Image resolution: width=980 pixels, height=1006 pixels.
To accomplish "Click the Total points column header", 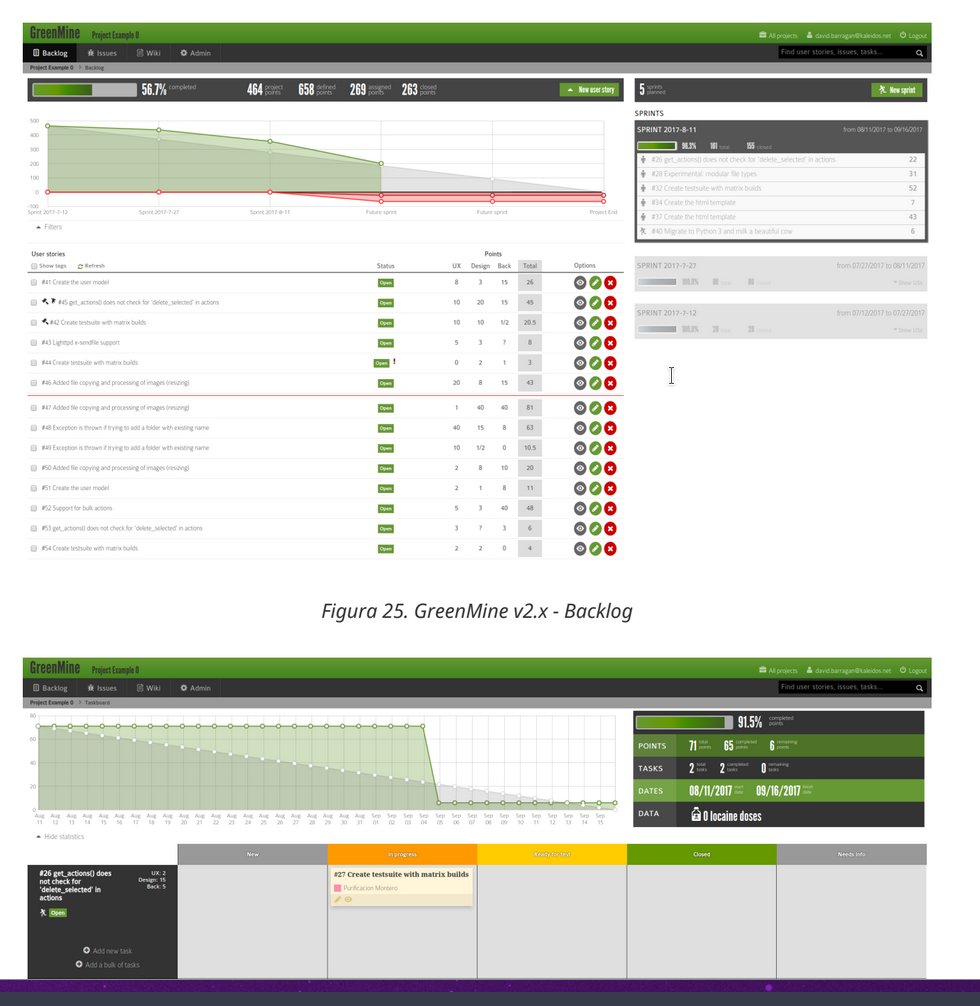I will click(529, 266).
